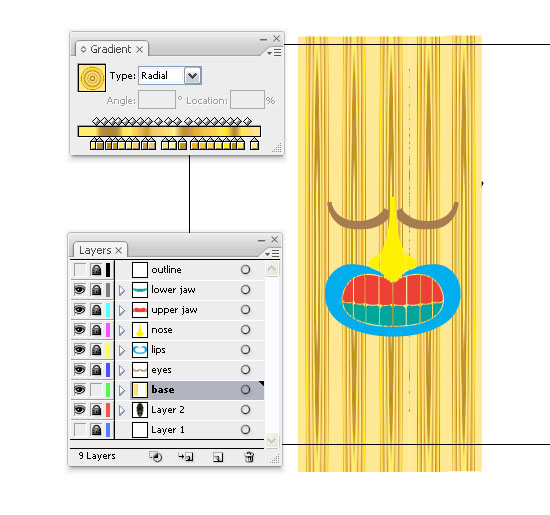
Task: Click the Angle input field
Action: (157, 100)
